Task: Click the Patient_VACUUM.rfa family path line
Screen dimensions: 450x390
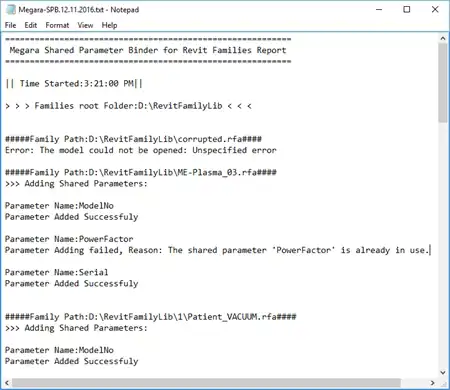Action: click(151, 317)
